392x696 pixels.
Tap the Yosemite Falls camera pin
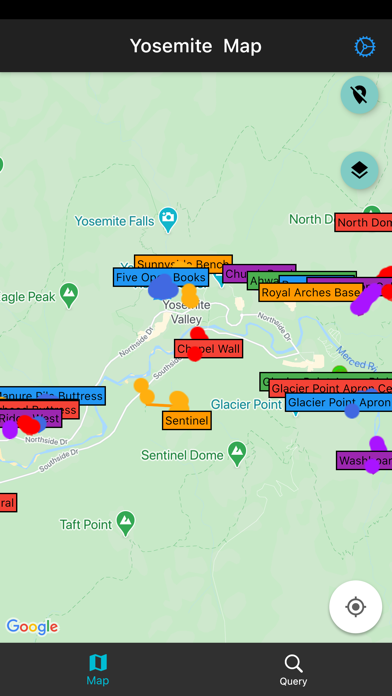pyautogui.click(x=168, y=220)
